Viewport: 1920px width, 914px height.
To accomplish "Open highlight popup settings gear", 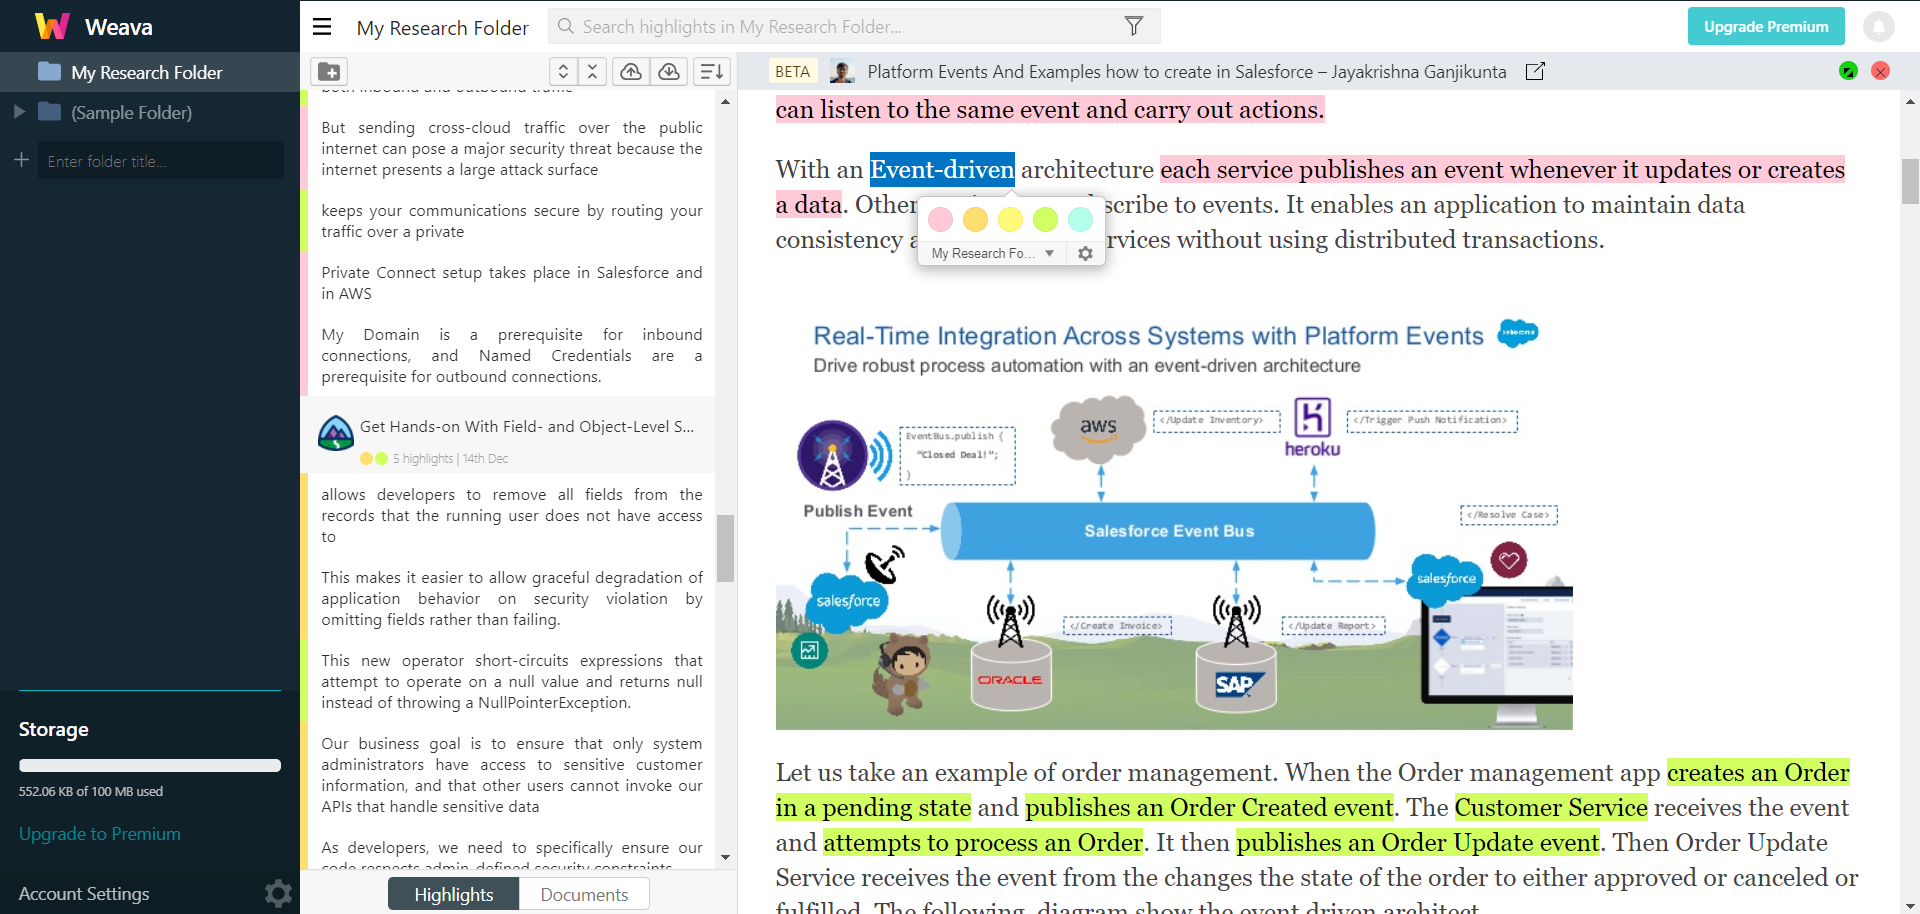I will [1085, 254].
